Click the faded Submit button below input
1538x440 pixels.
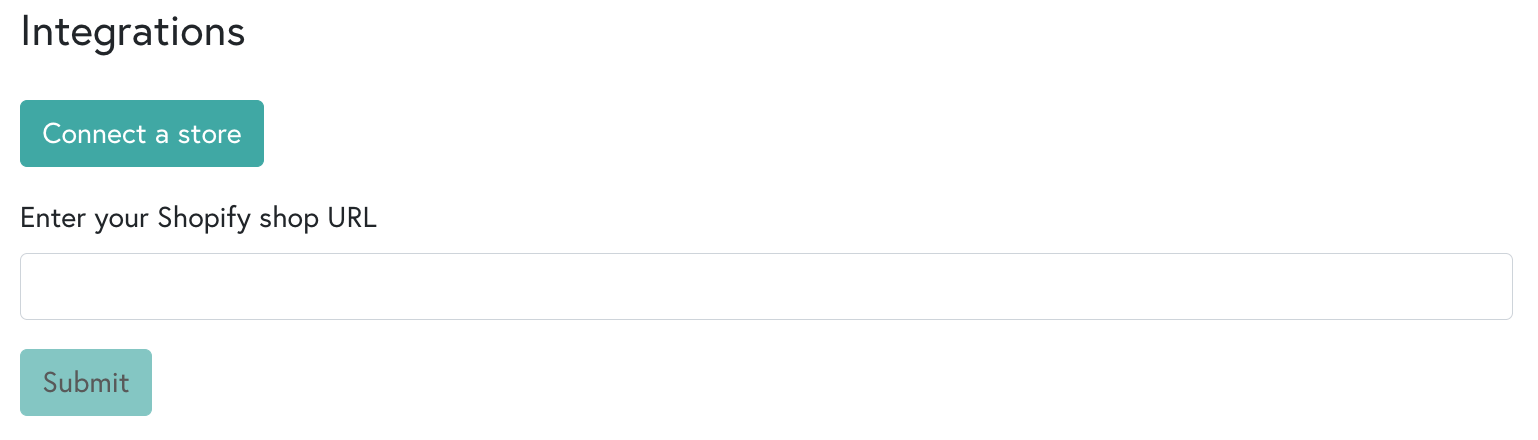coord(86,382)
